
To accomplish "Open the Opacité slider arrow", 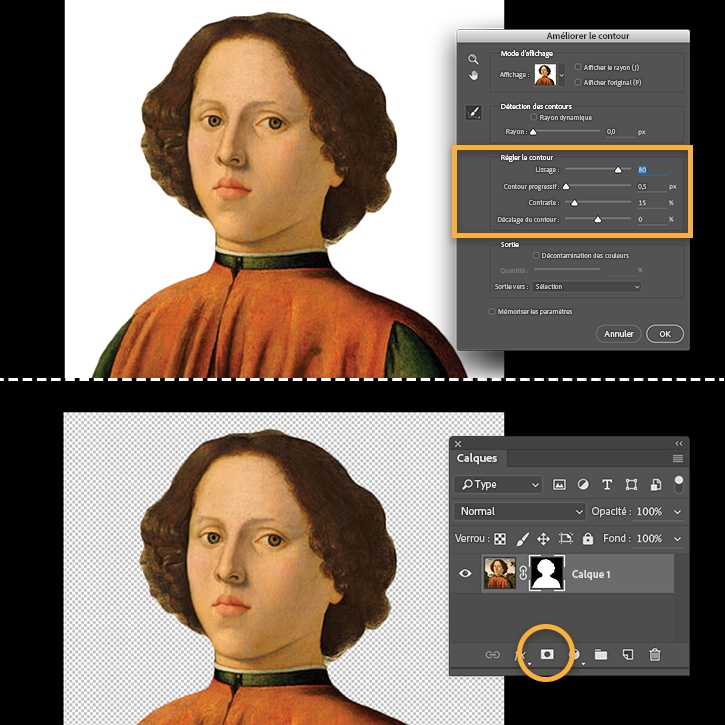I will tap(677, 512).
